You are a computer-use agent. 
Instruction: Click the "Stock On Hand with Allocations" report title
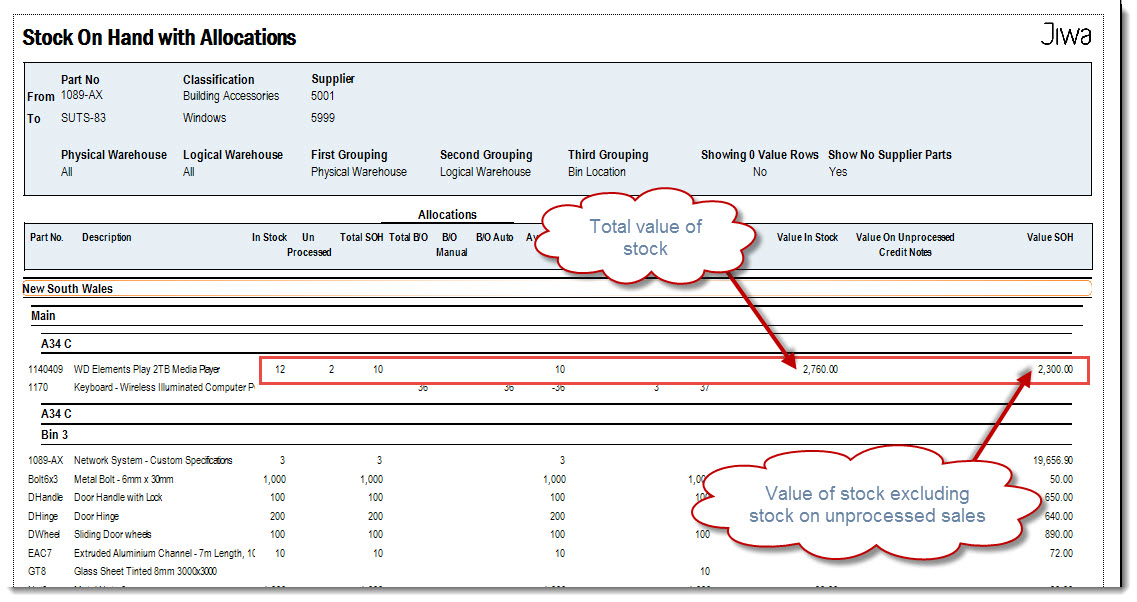[x=159, y=38]
